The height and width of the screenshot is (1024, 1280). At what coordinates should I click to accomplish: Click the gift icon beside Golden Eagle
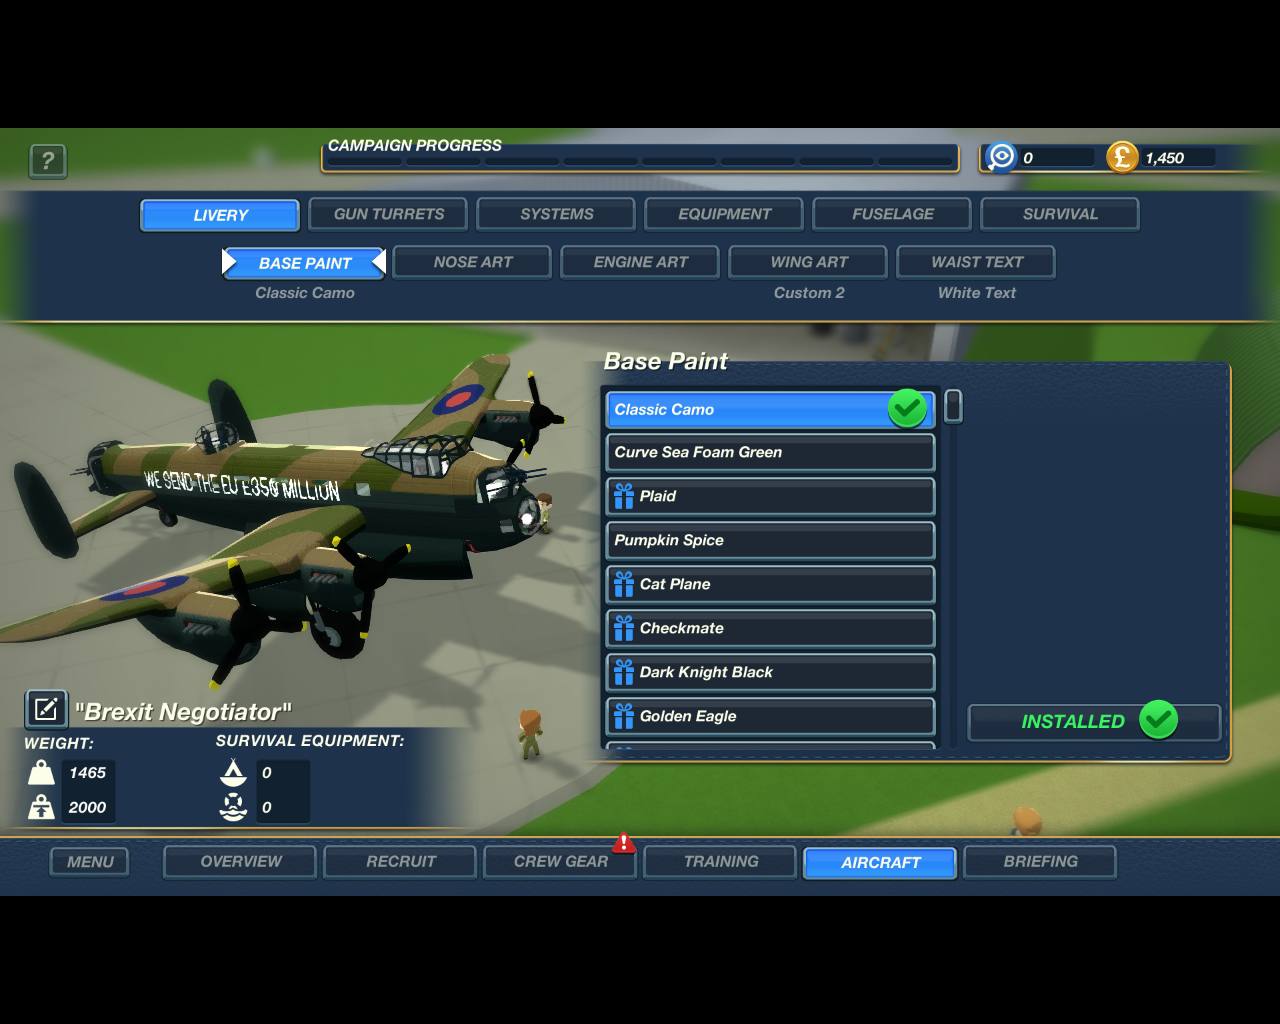click(x=624, y=716)
